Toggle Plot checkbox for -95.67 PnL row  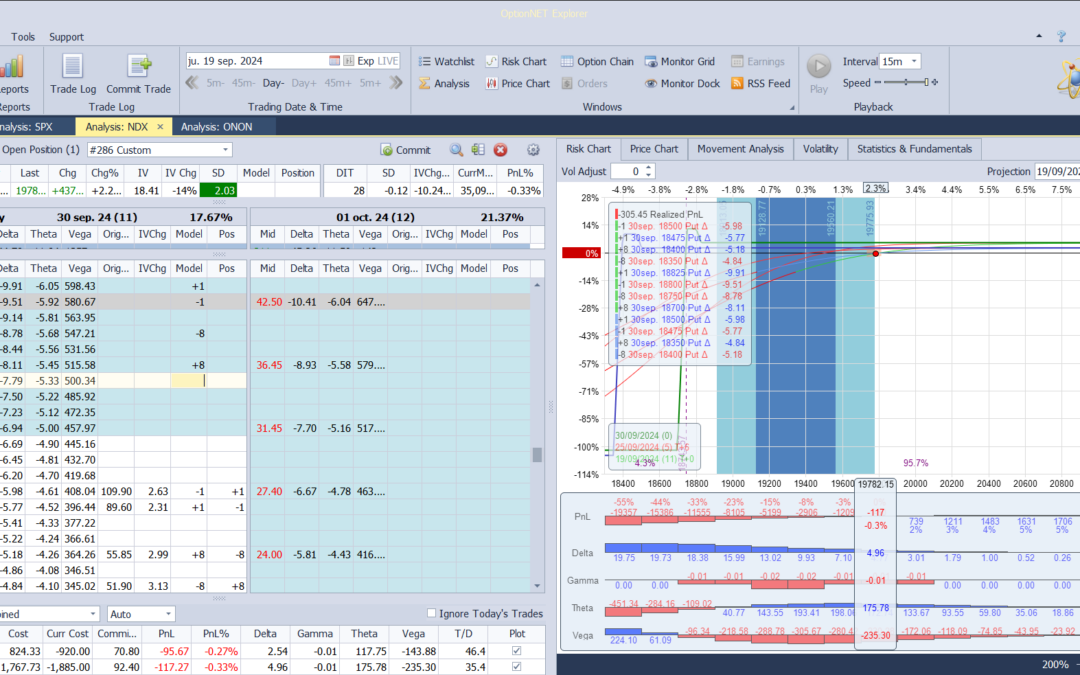tap(517, 651)
